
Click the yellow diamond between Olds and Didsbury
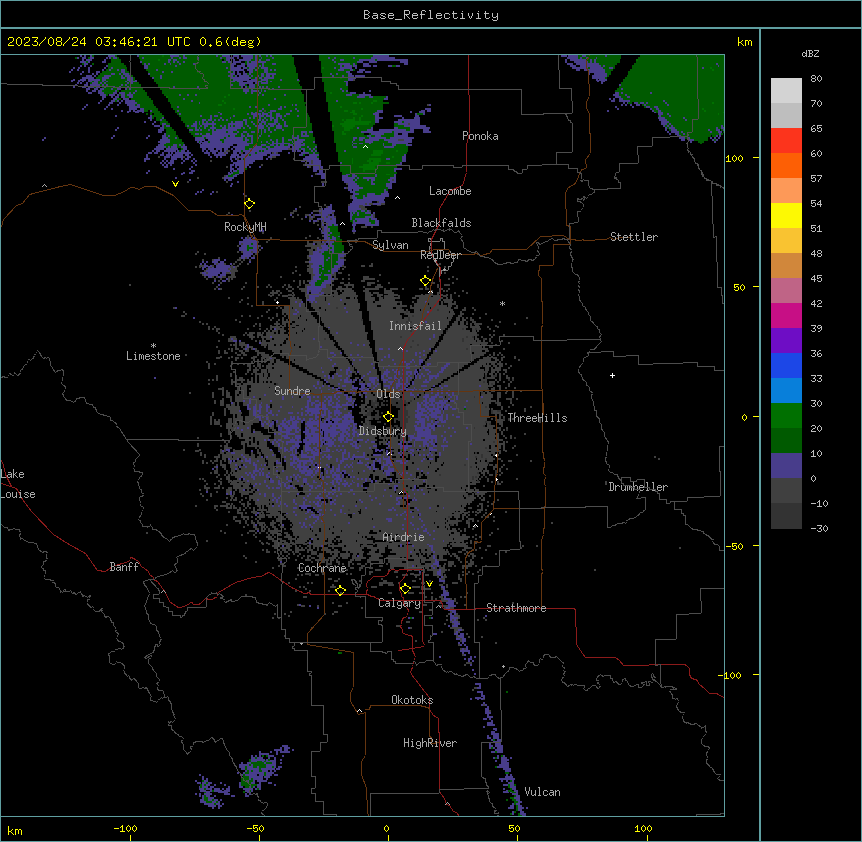coord(388,417)
